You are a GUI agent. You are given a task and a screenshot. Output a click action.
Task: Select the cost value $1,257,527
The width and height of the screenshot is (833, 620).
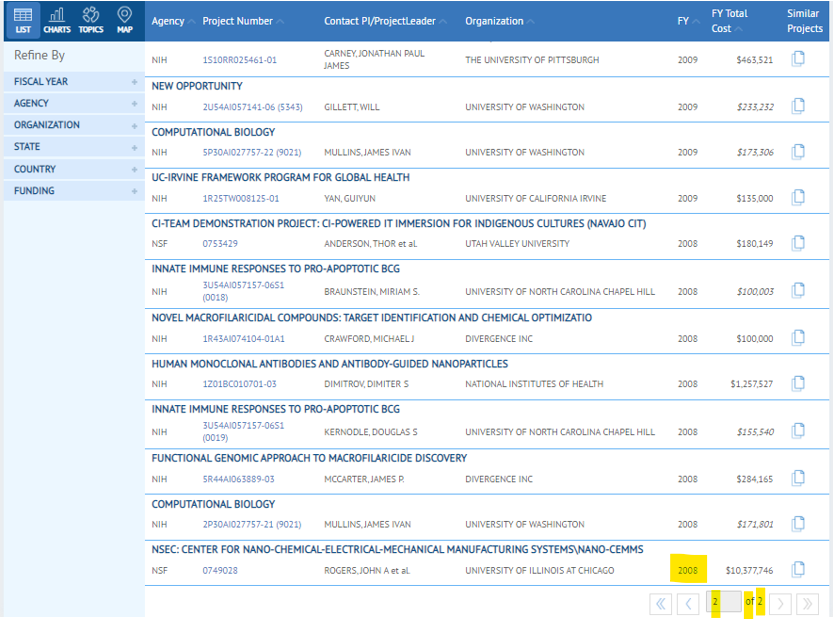click(x=752, y=384)
